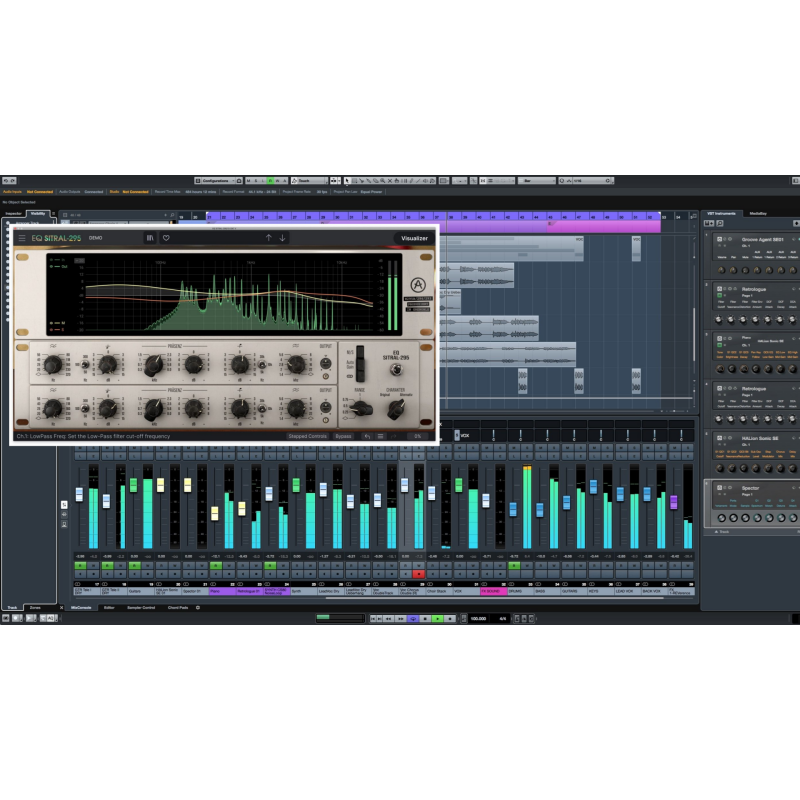Switch to the Editor lower zone tab
This screenshot has height=800, width=800.
point(109,608)
